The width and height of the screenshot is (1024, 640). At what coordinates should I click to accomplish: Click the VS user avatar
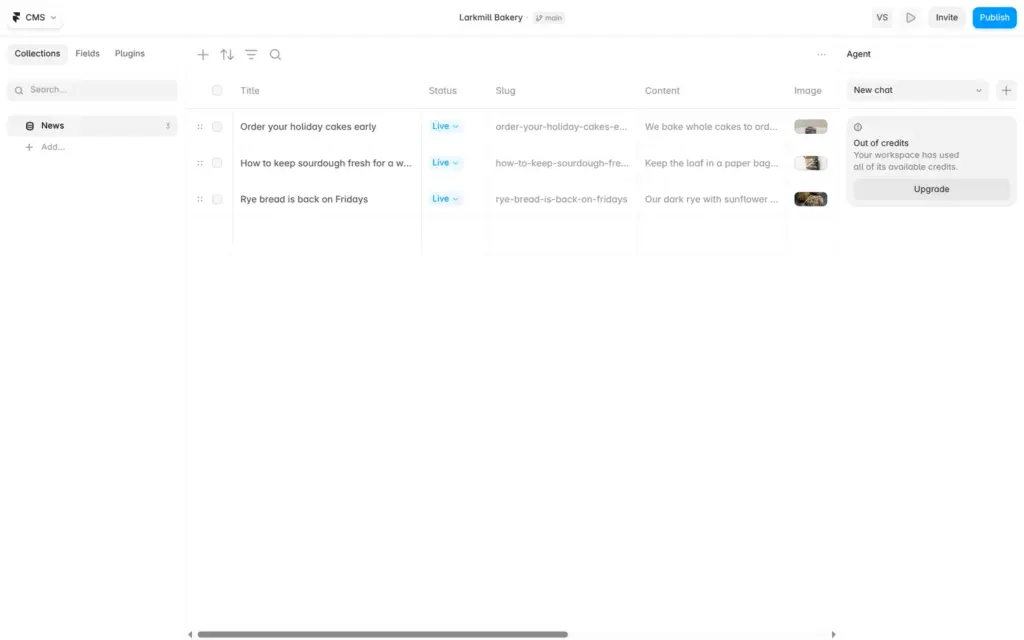[x=882, y=18]
